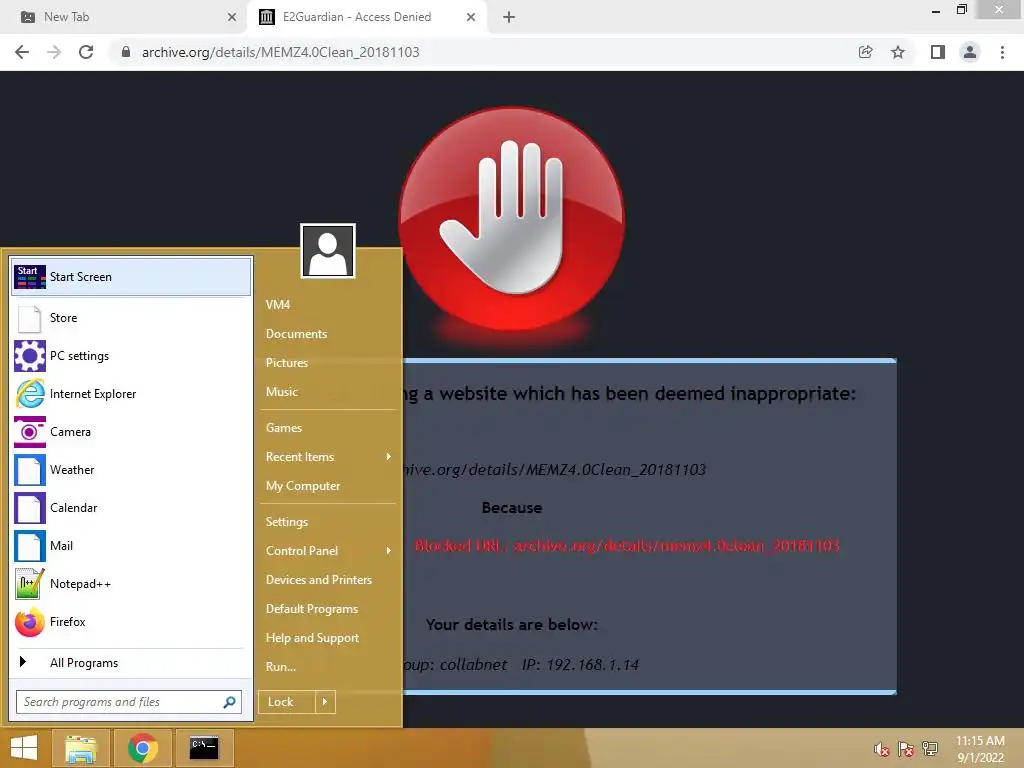View site information padlock icon
The height and width of the screenshot is (768, 1024).
pos(126,52)
